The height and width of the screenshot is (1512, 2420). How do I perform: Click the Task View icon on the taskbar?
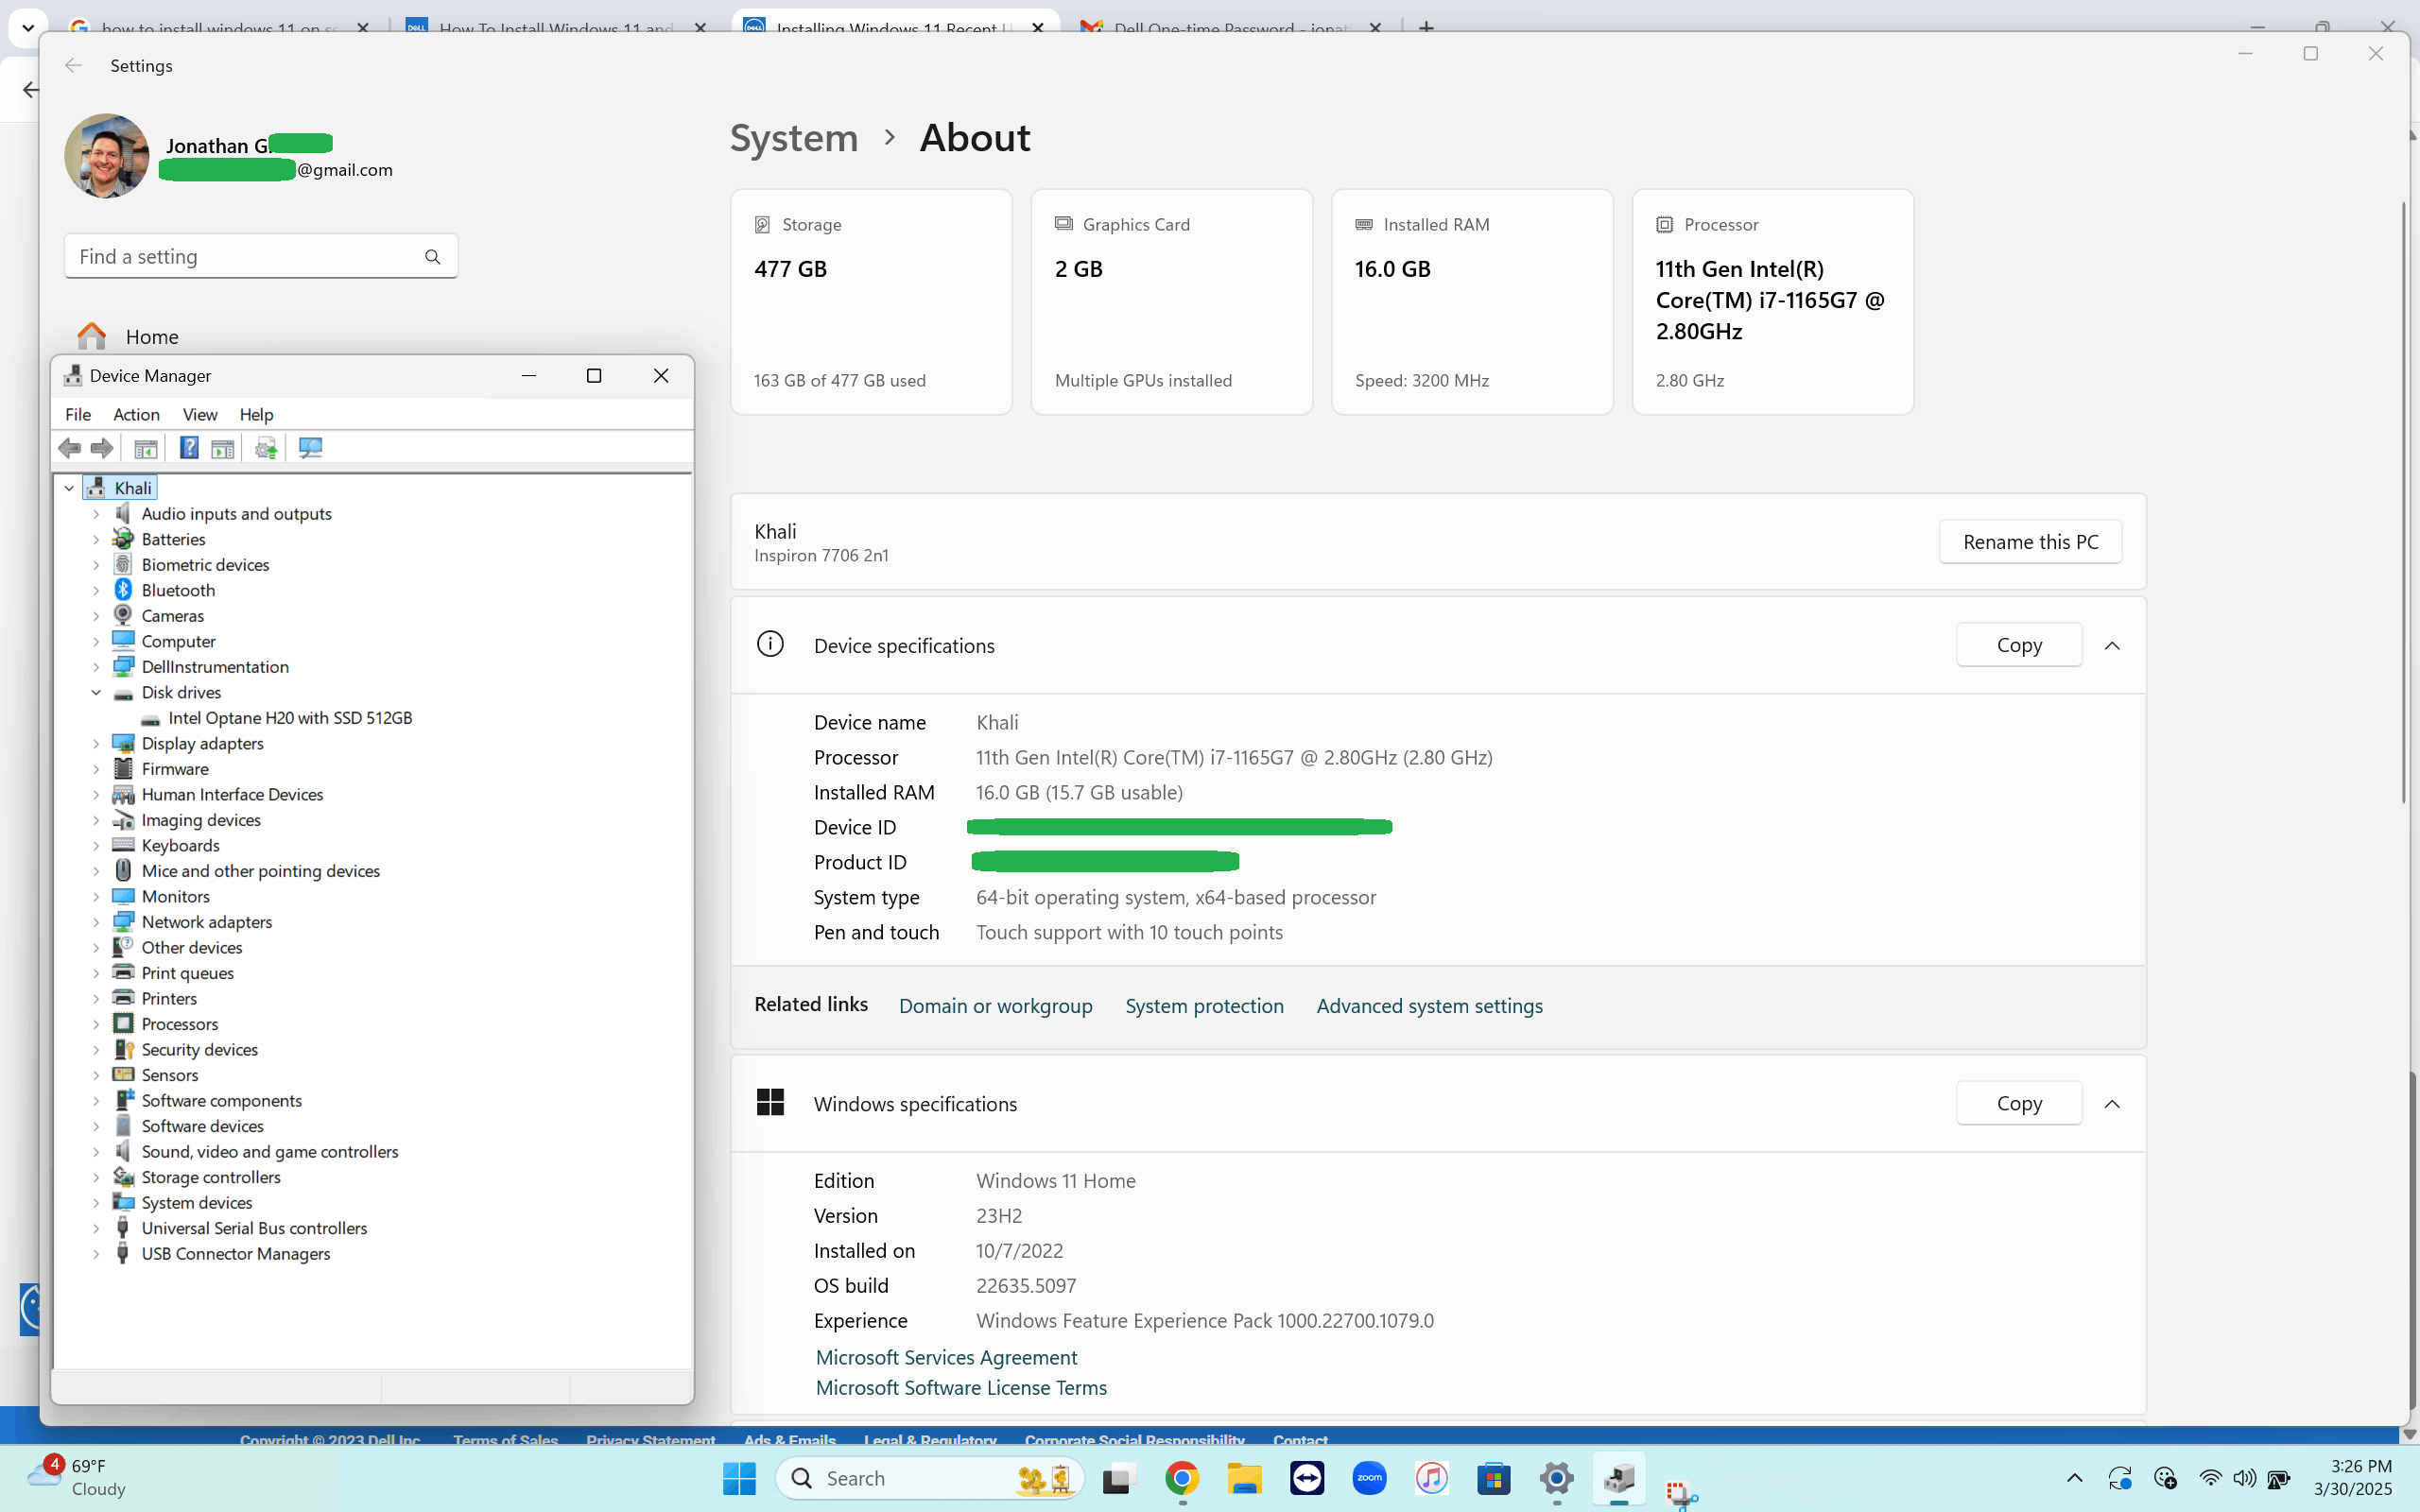pos(1119,1478)
